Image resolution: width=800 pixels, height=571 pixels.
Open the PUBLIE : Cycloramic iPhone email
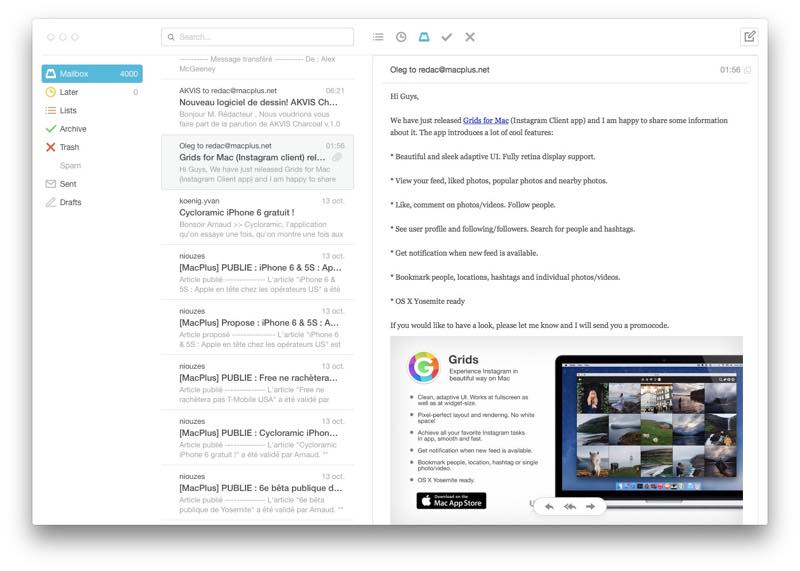[257, 438]
